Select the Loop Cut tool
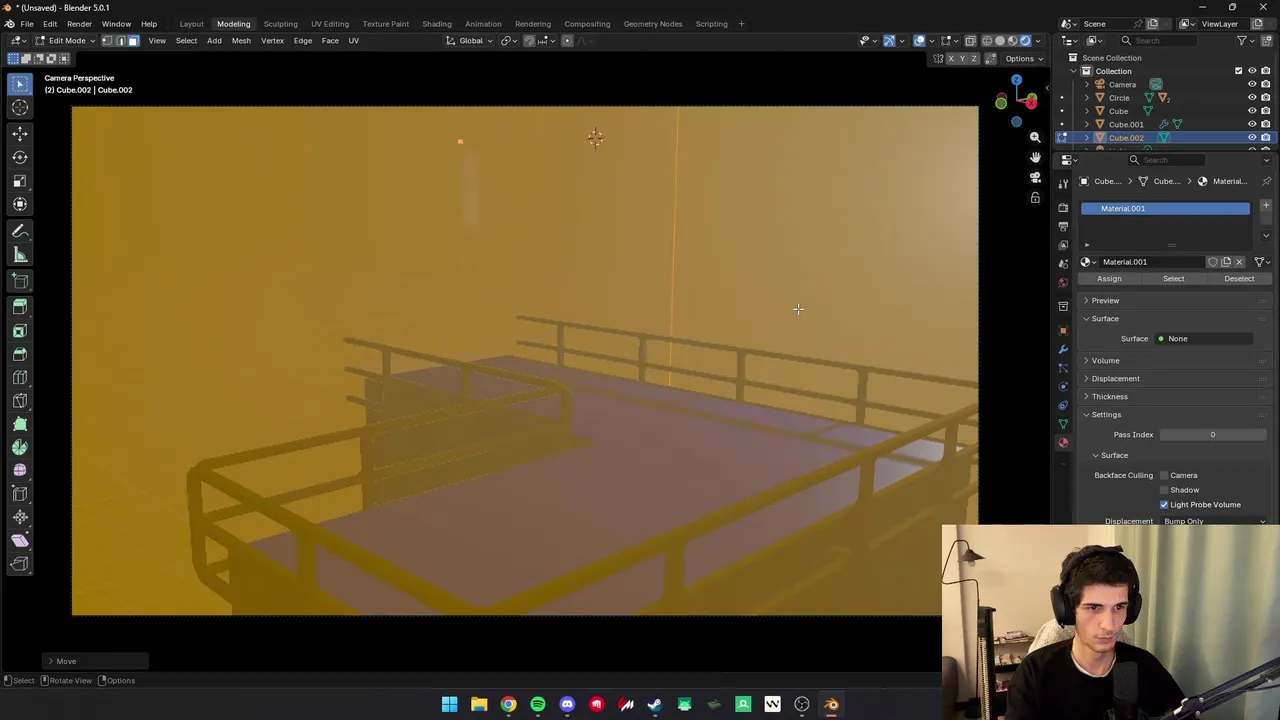Image resolution: width=1280 pixels, height=720 pixels. 20,378
